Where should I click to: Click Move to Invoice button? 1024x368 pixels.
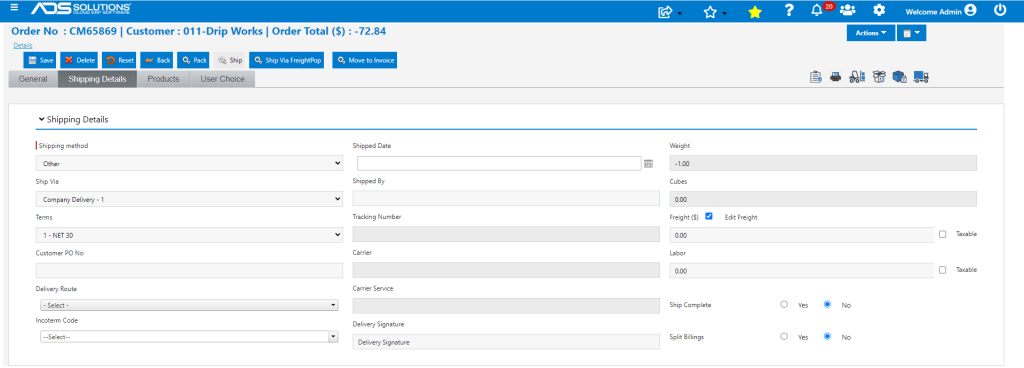pyautogui.click(x=364, y=60)
